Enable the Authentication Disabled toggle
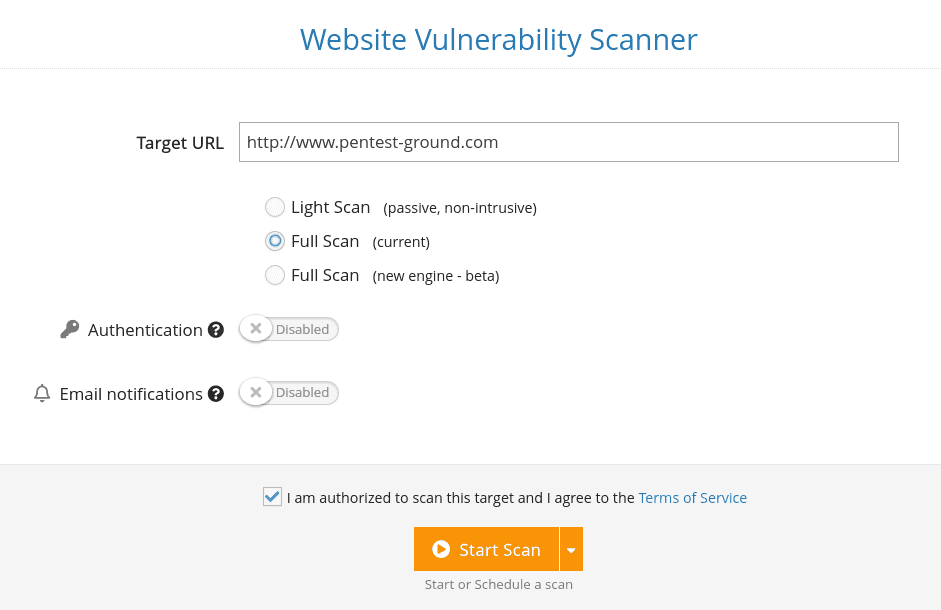Screen dimensions: 941x610 (x=288, y=328)
